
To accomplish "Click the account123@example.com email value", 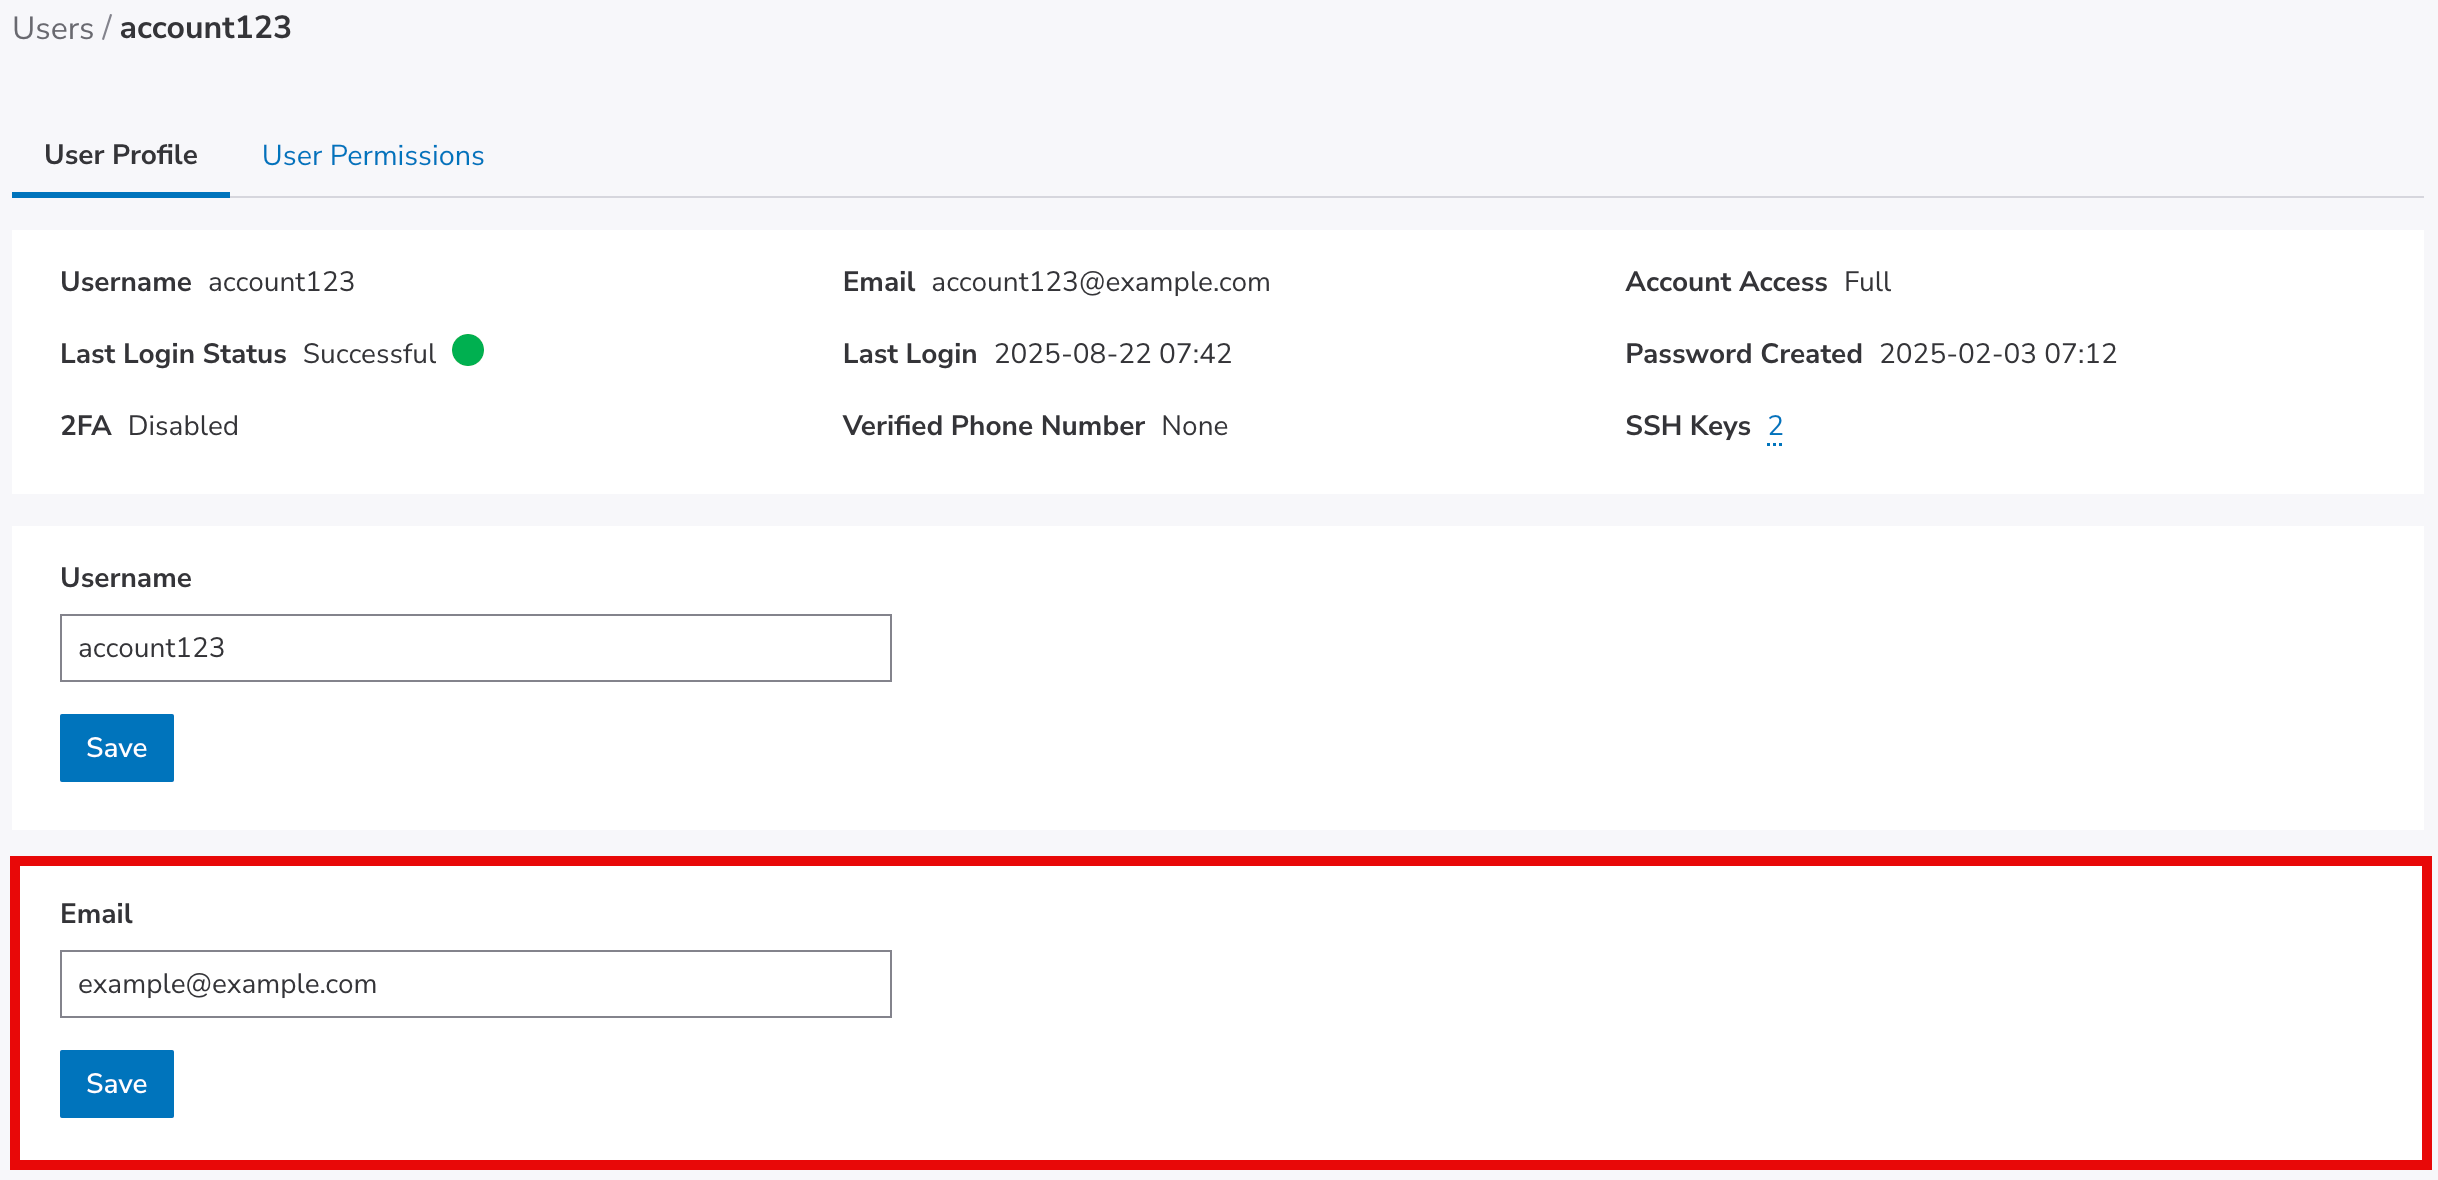I will click(1100, 282).
